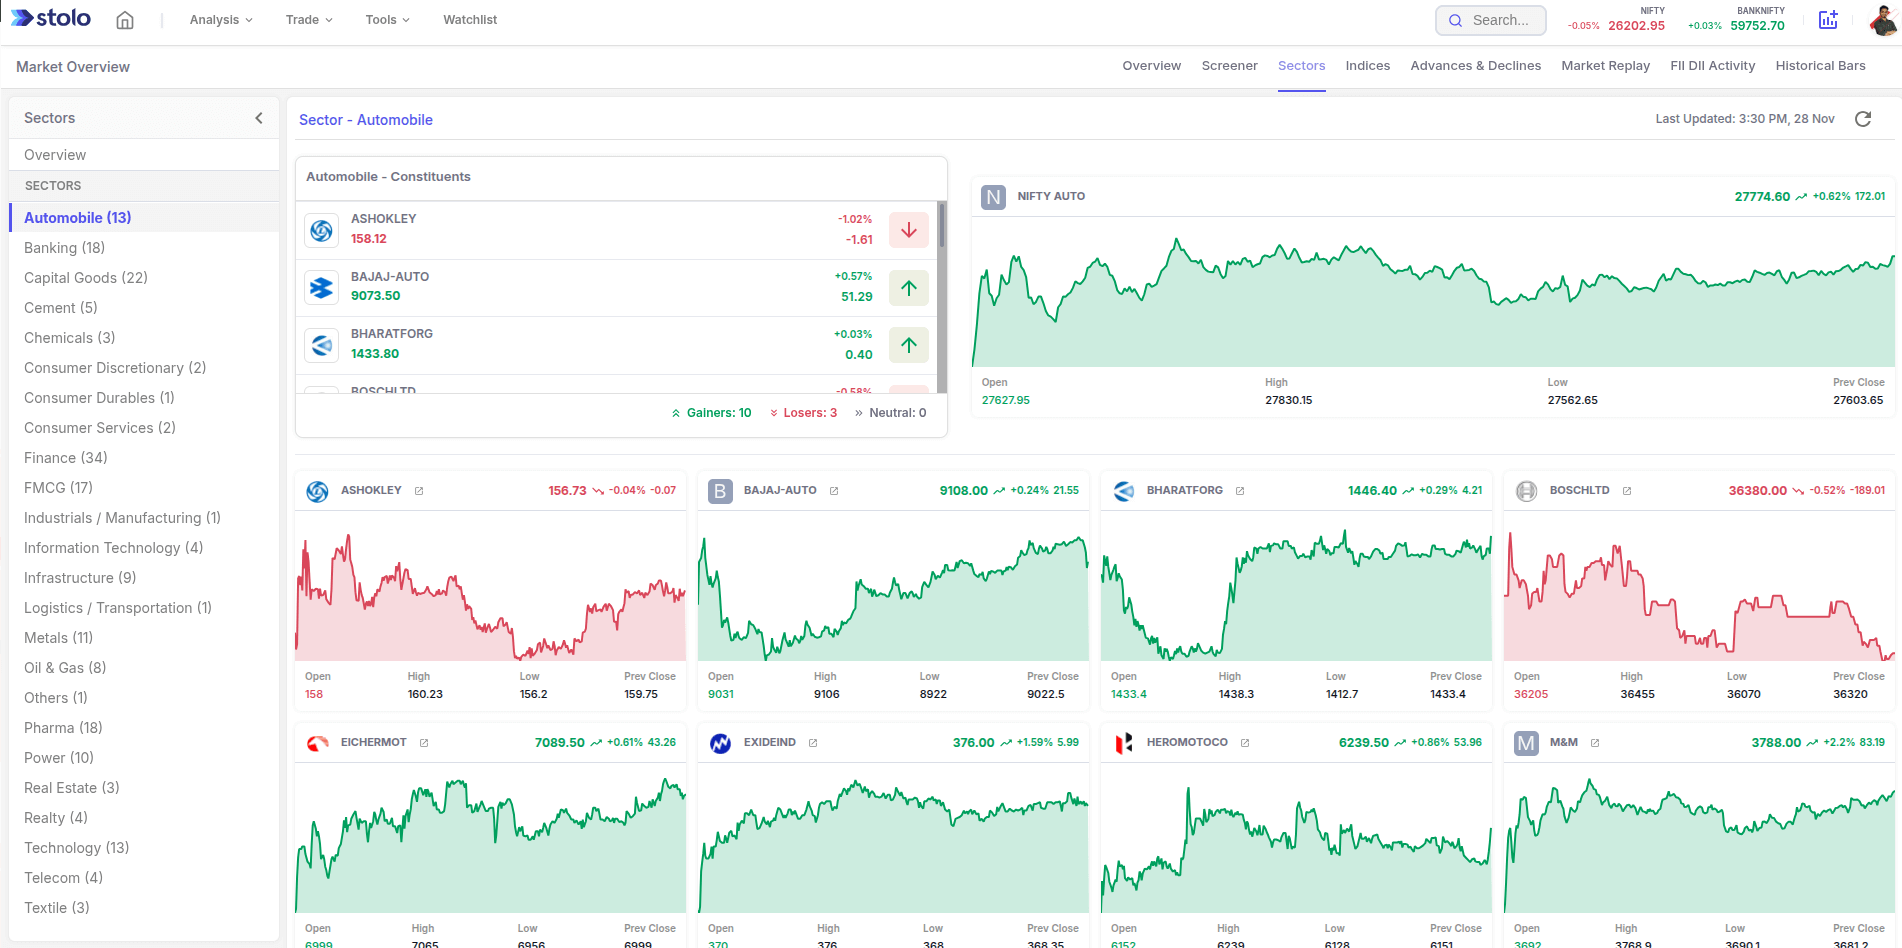1902x948 pixels.
Task: Open the Trade dropdown menu
Action: tap(309, 20)
